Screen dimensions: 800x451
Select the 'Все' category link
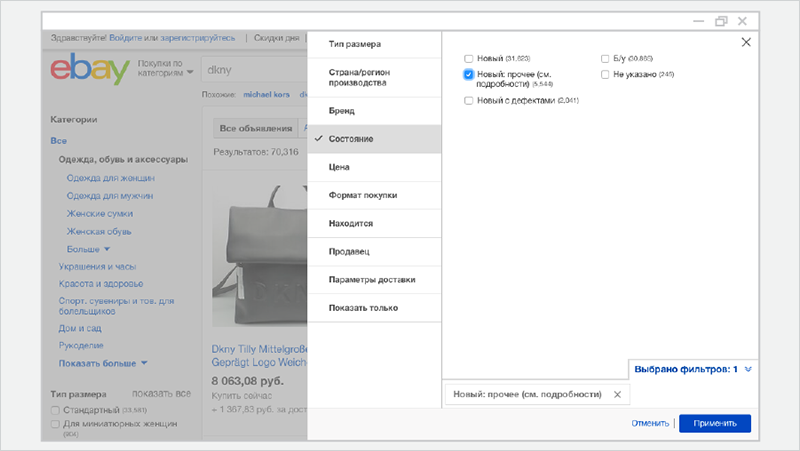click(59, 141)
